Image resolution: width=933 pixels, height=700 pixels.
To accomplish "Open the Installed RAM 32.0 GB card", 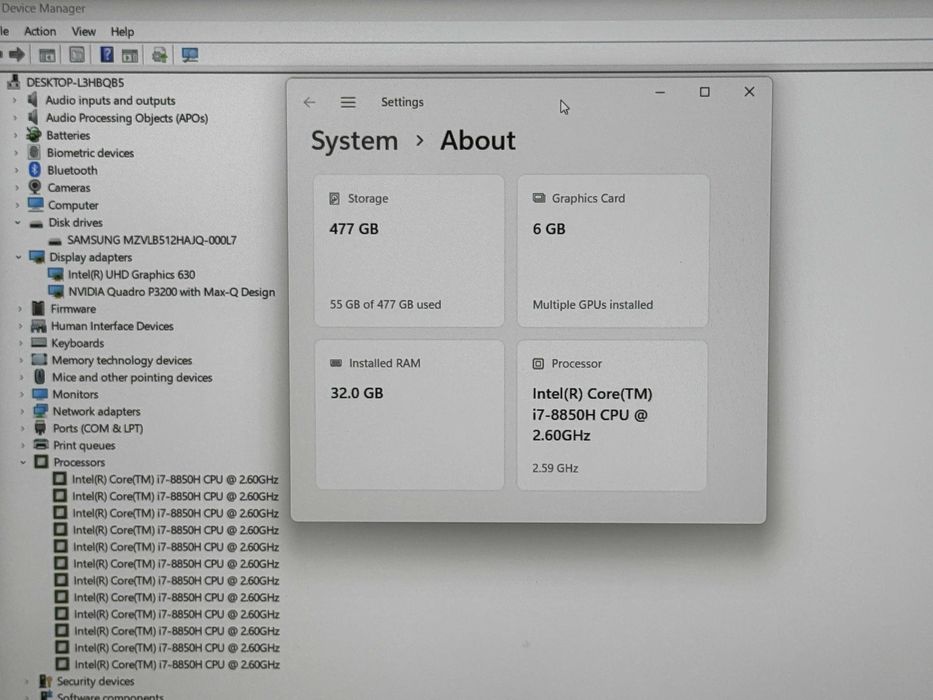I will (410, 415).
